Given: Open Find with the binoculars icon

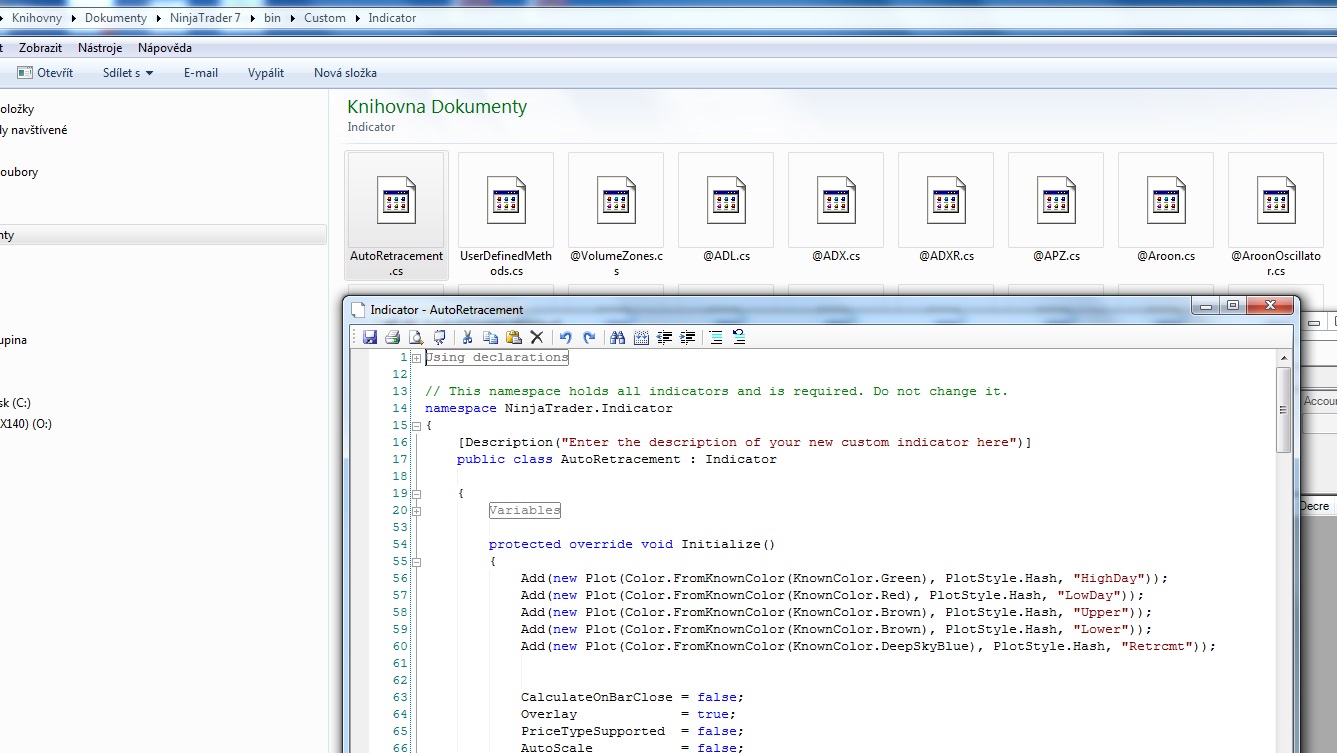Looking at the screenshot, I should 618,338.
